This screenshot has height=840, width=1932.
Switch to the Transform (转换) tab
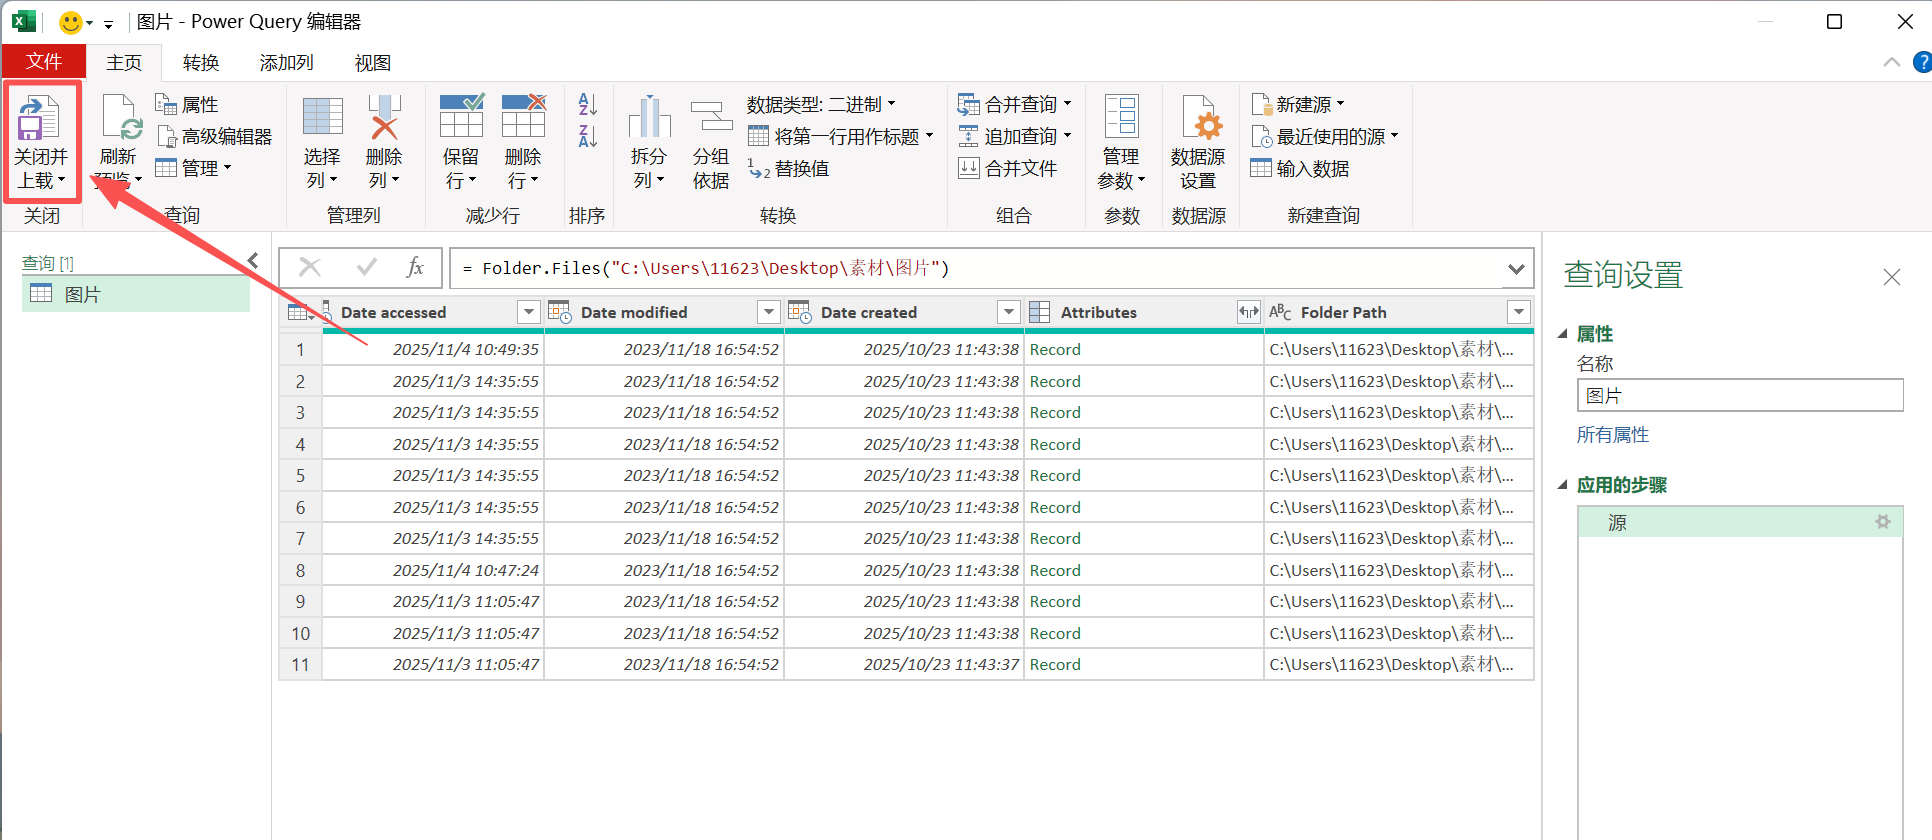click(x=201, y=62)
